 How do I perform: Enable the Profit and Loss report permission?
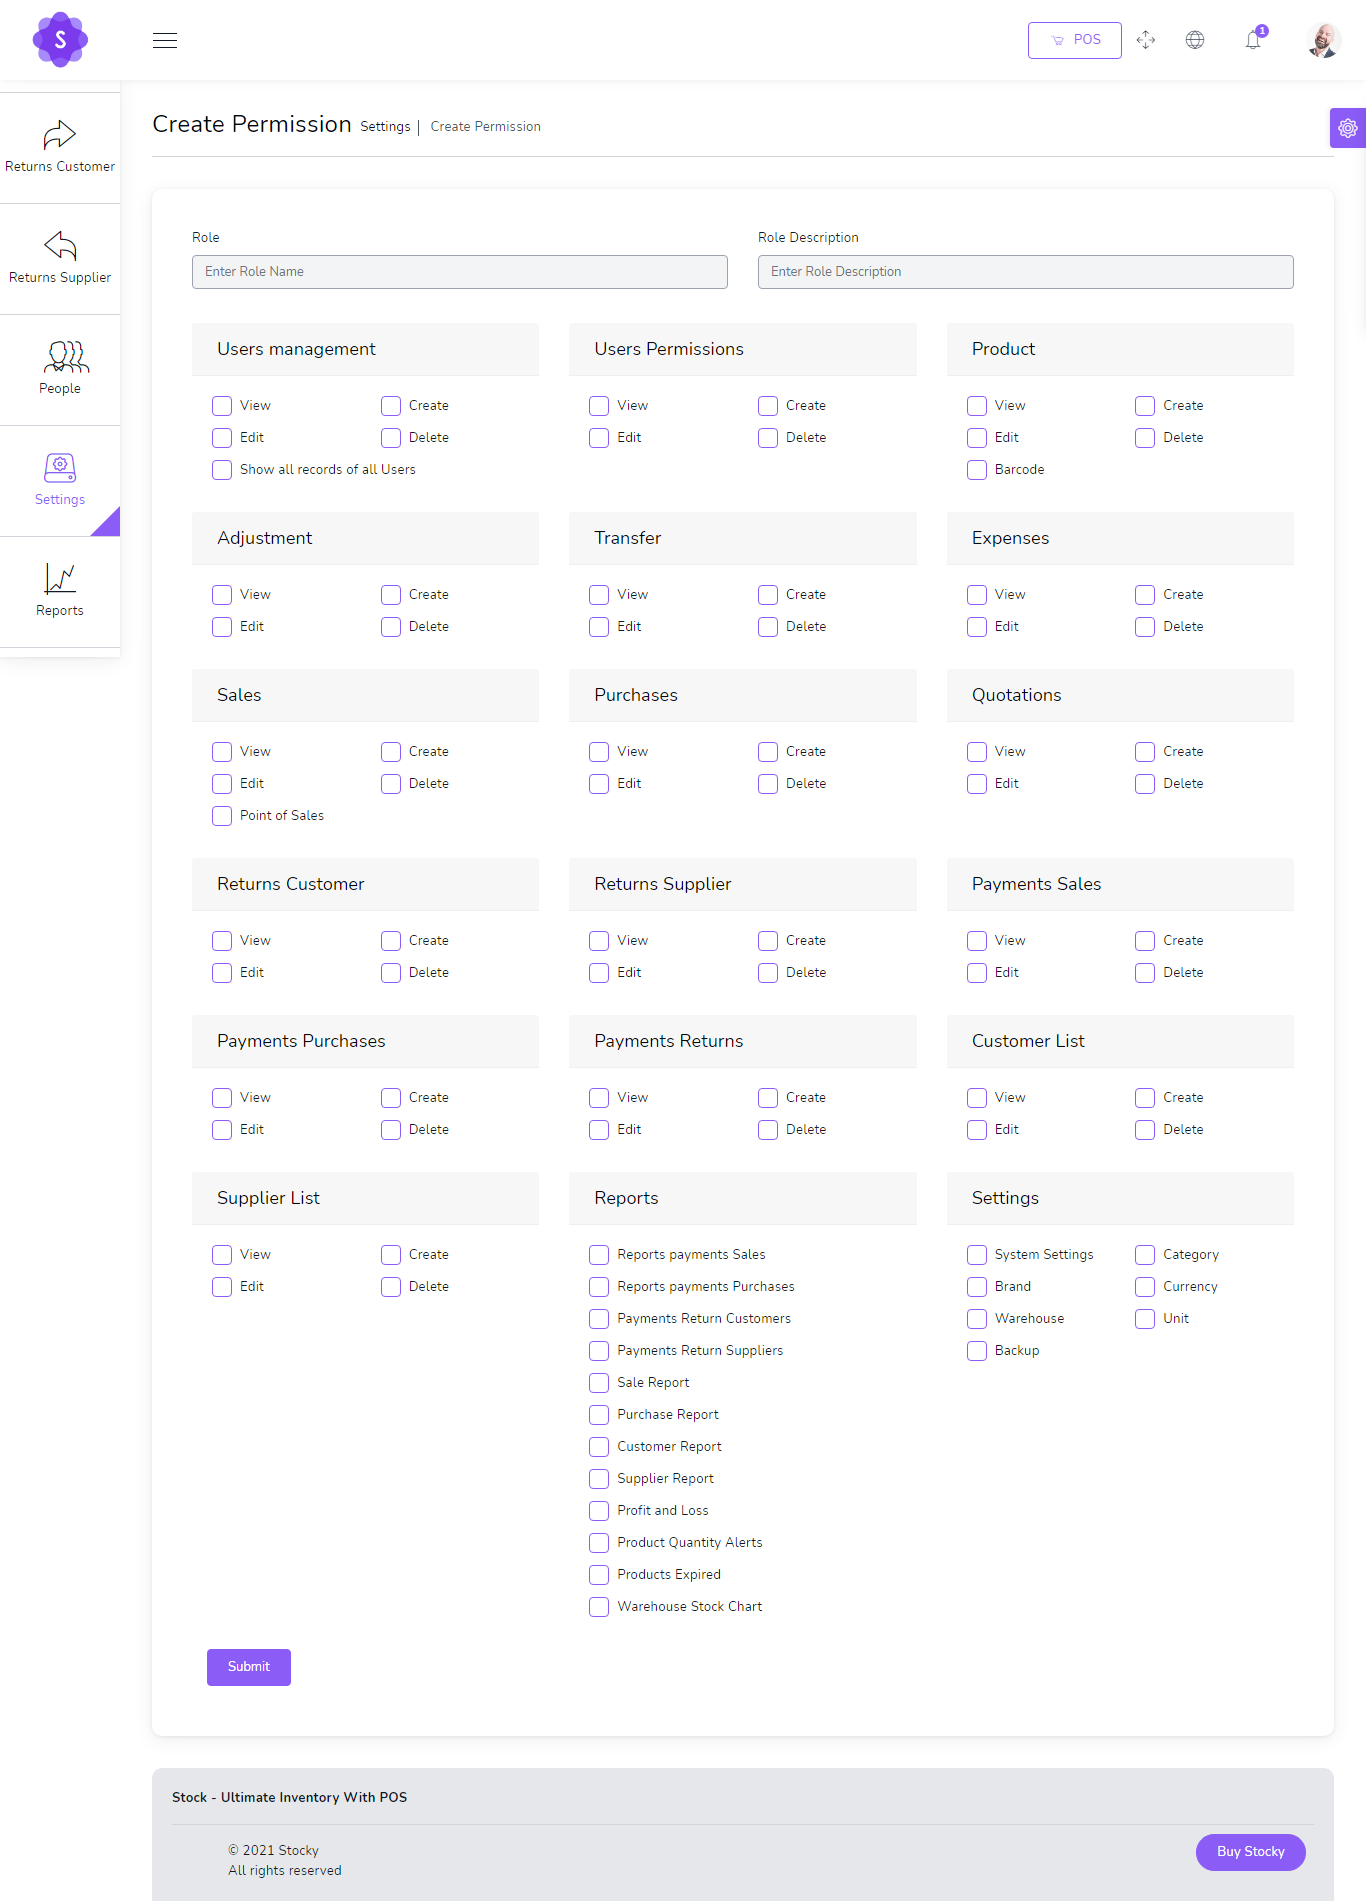[599, 1511]
